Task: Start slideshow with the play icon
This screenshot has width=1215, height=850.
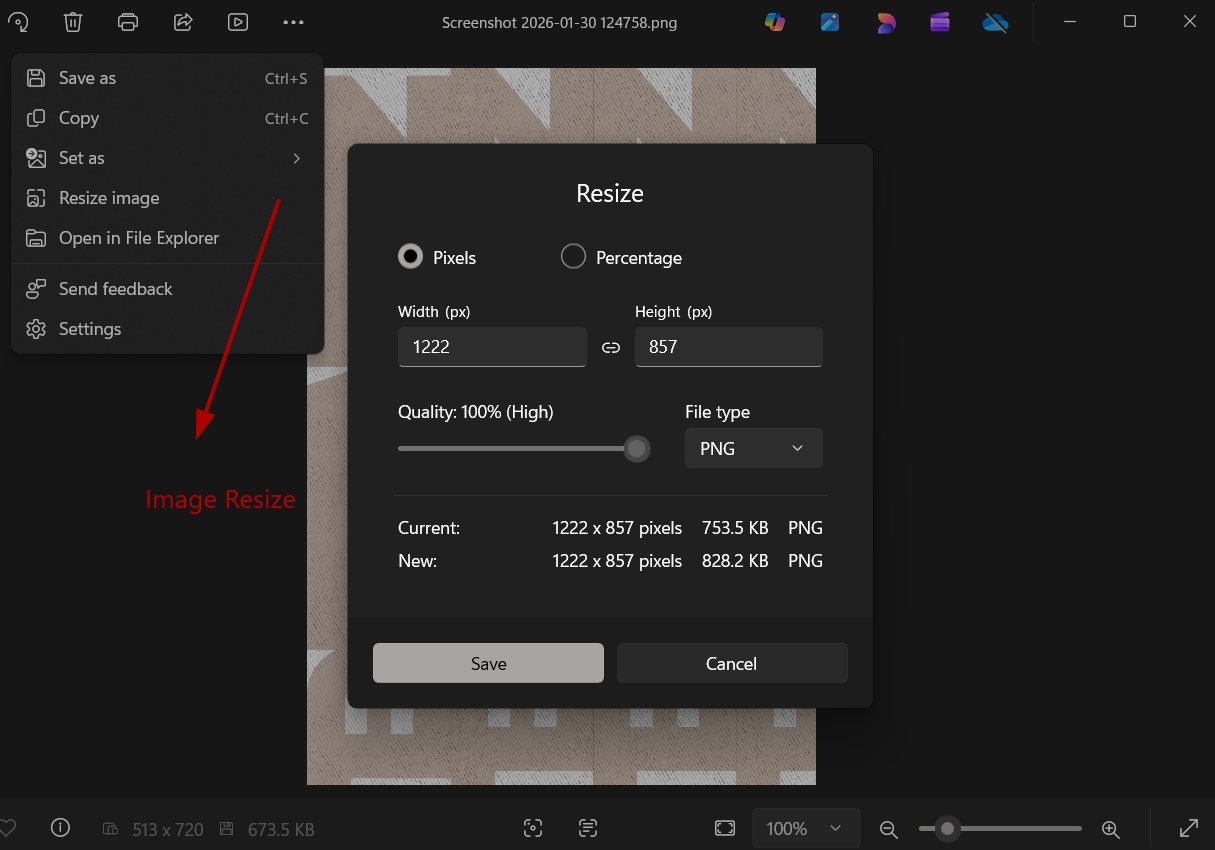Action: pyautogui.click(x=238, y=22)
